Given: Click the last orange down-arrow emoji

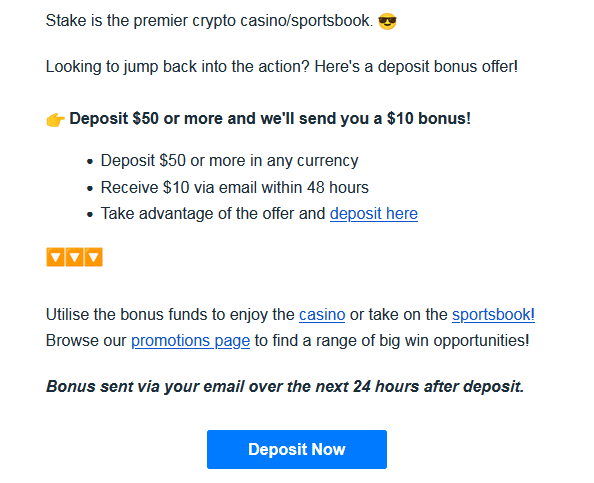Looking at the screenshot, I should pos(93,257).
